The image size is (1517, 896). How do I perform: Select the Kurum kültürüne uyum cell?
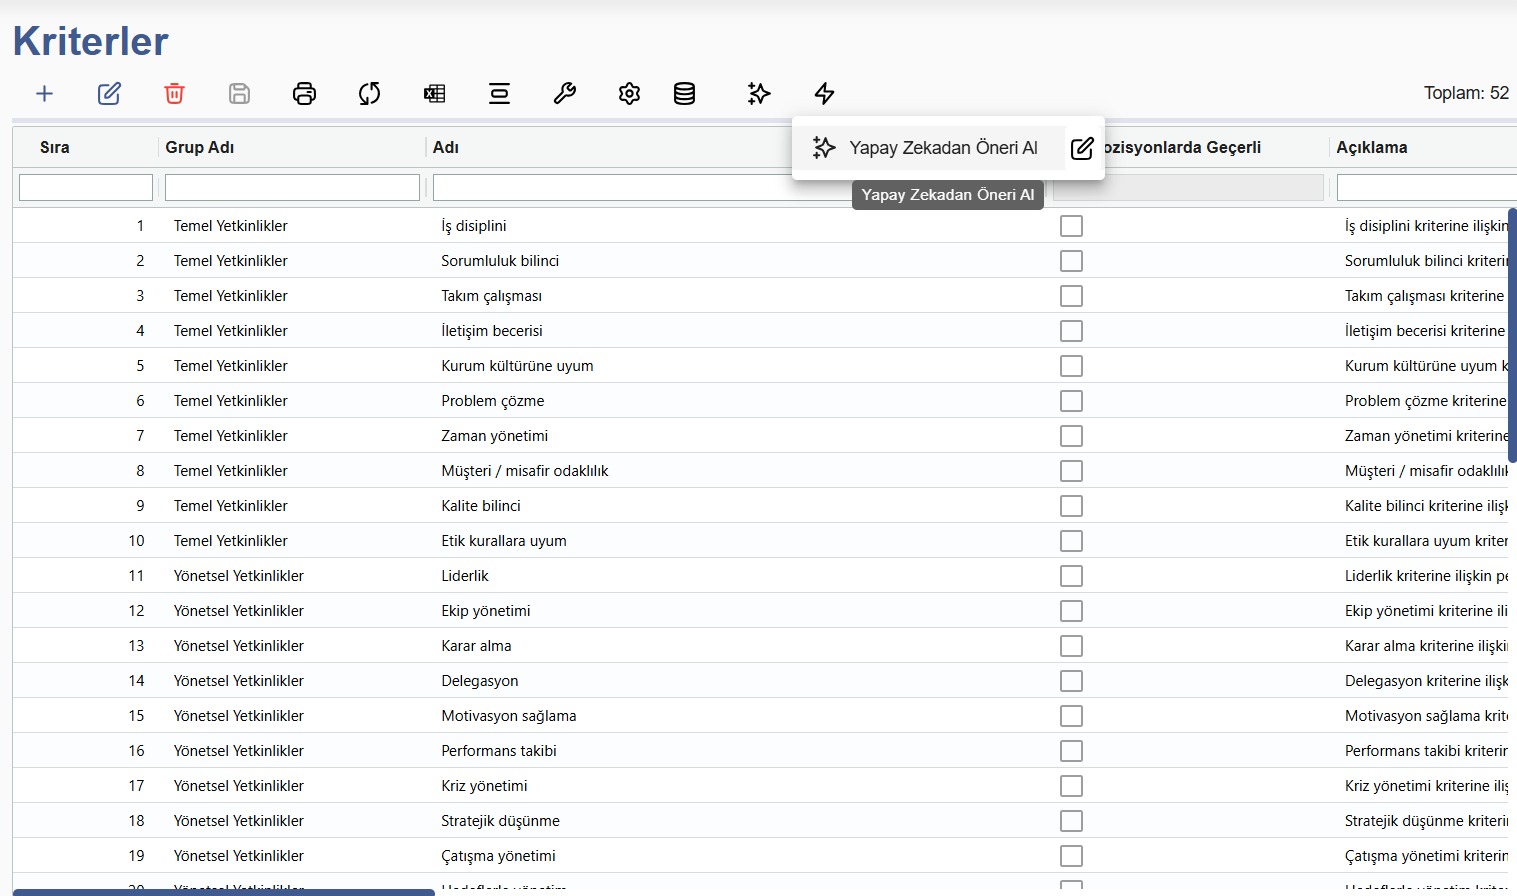point(517,366)
